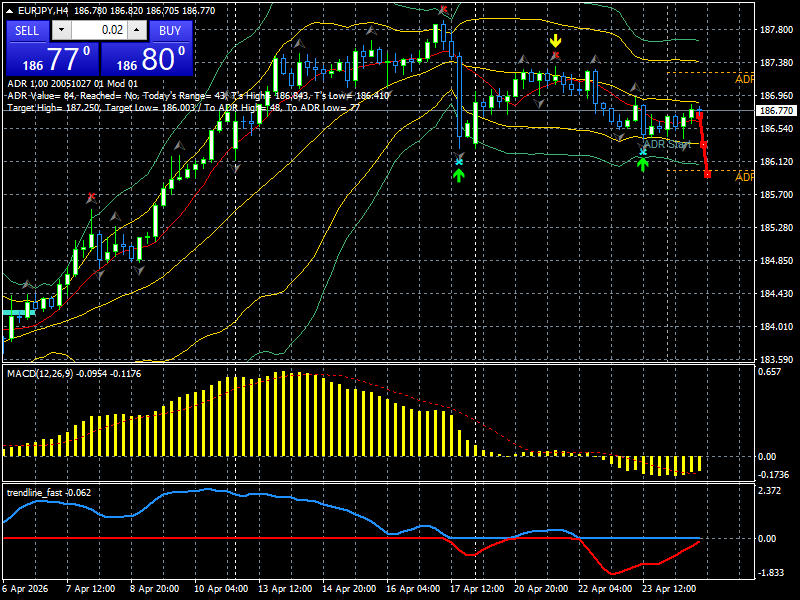Click the Target High= 187.250 info line
Image resolution: width=800 pixels, height=600 pixels.
tap(184, 108)
